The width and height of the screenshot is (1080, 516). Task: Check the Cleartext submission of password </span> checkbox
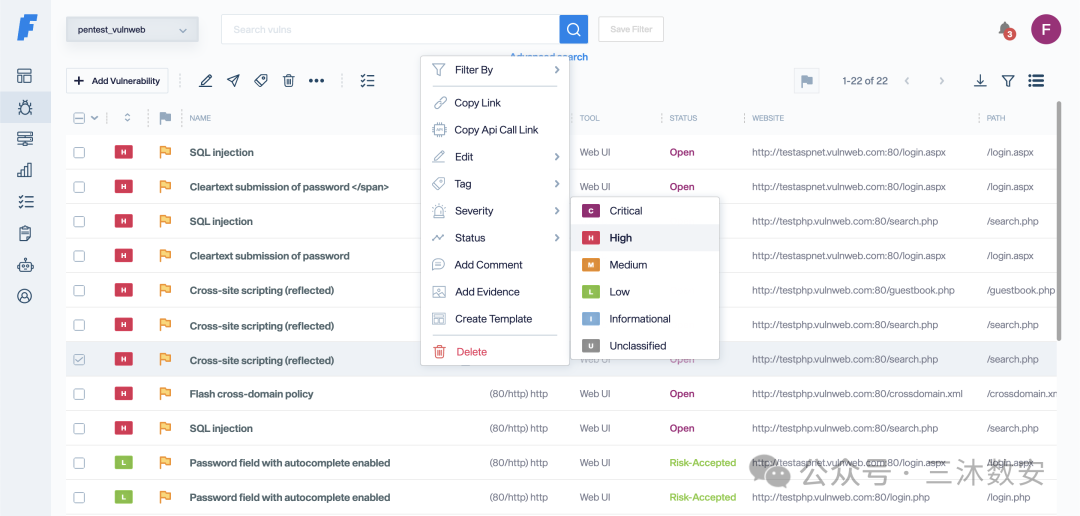[x=79, y=187]
